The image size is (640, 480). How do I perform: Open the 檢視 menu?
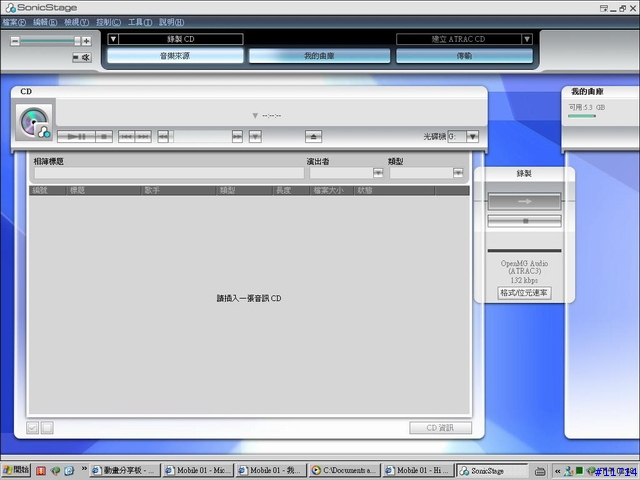(76, 22)
